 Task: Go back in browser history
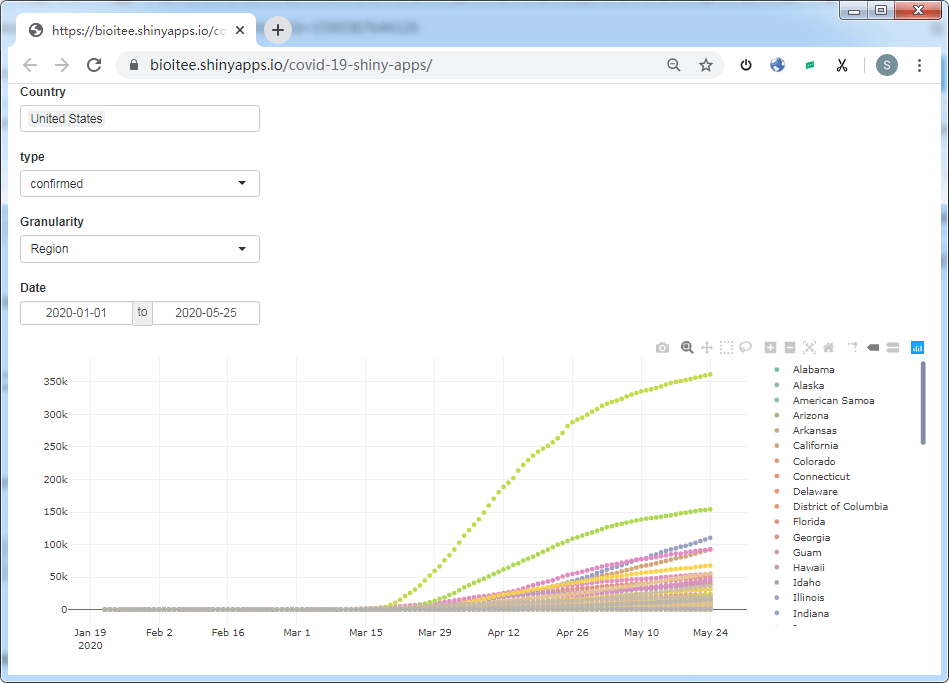(x=30, y=65)
